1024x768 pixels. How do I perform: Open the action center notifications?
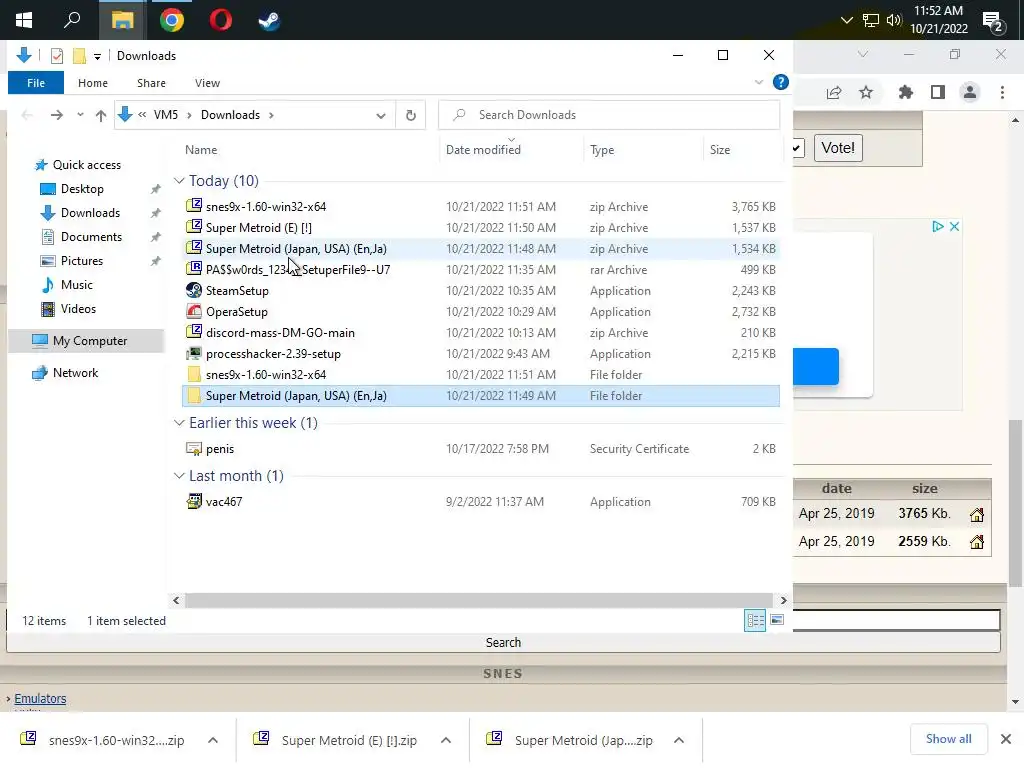pyautogui.click(x=993, y=22)
